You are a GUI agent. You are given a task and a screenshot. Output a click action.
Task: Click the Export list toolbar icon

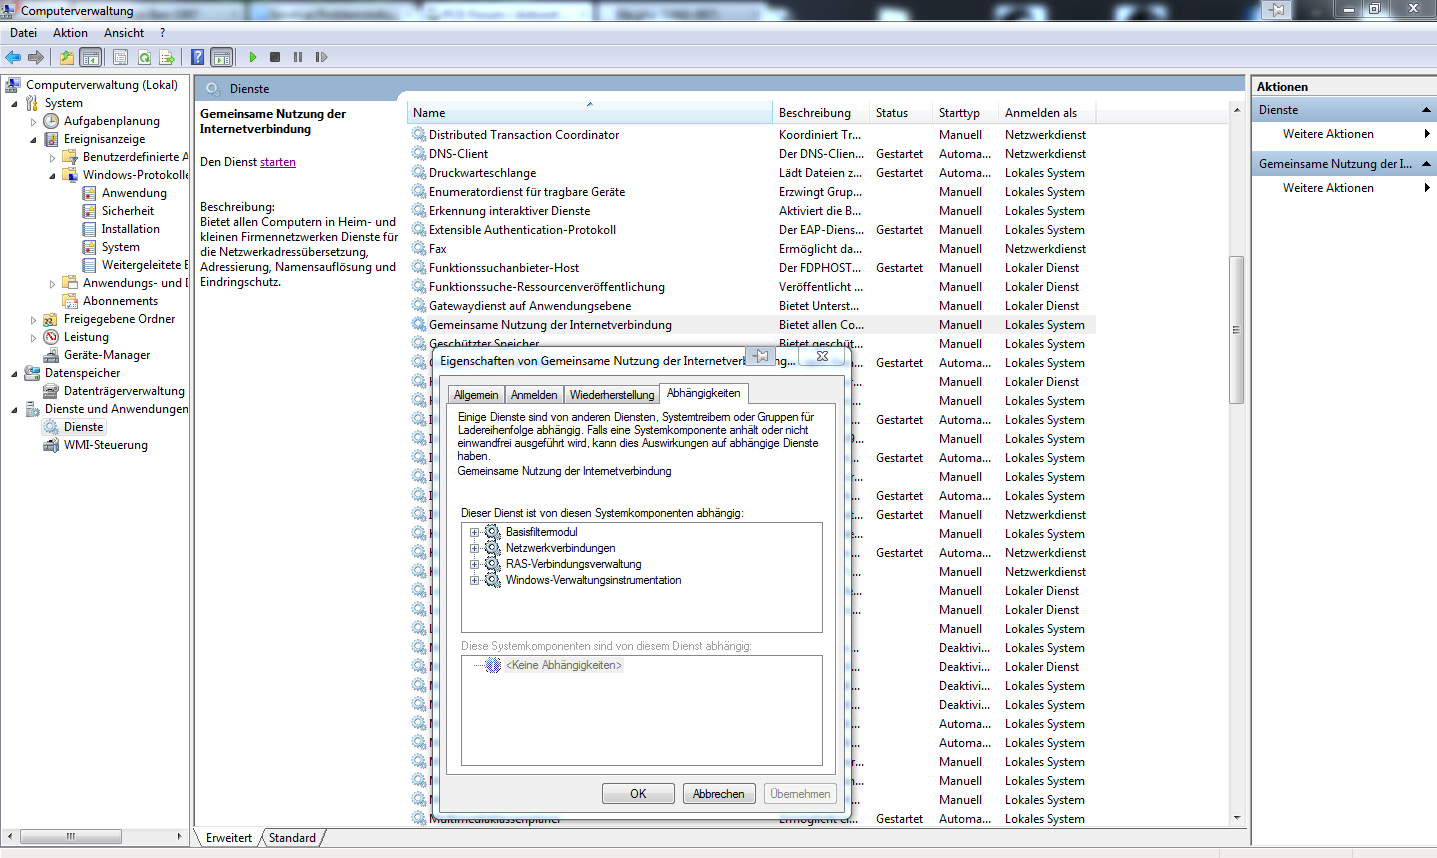point(167,57)
